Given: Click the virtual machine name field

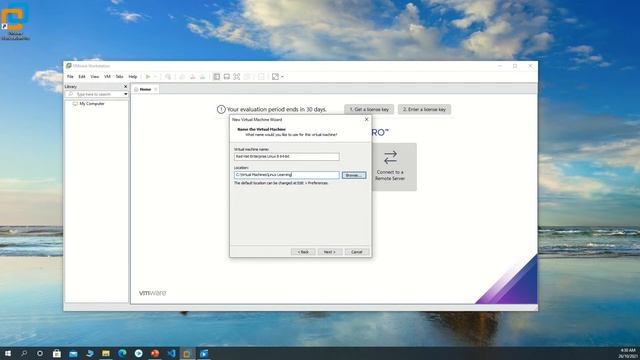Looking at the screenshot, I should pyautogui.click(x=287, y=156).
